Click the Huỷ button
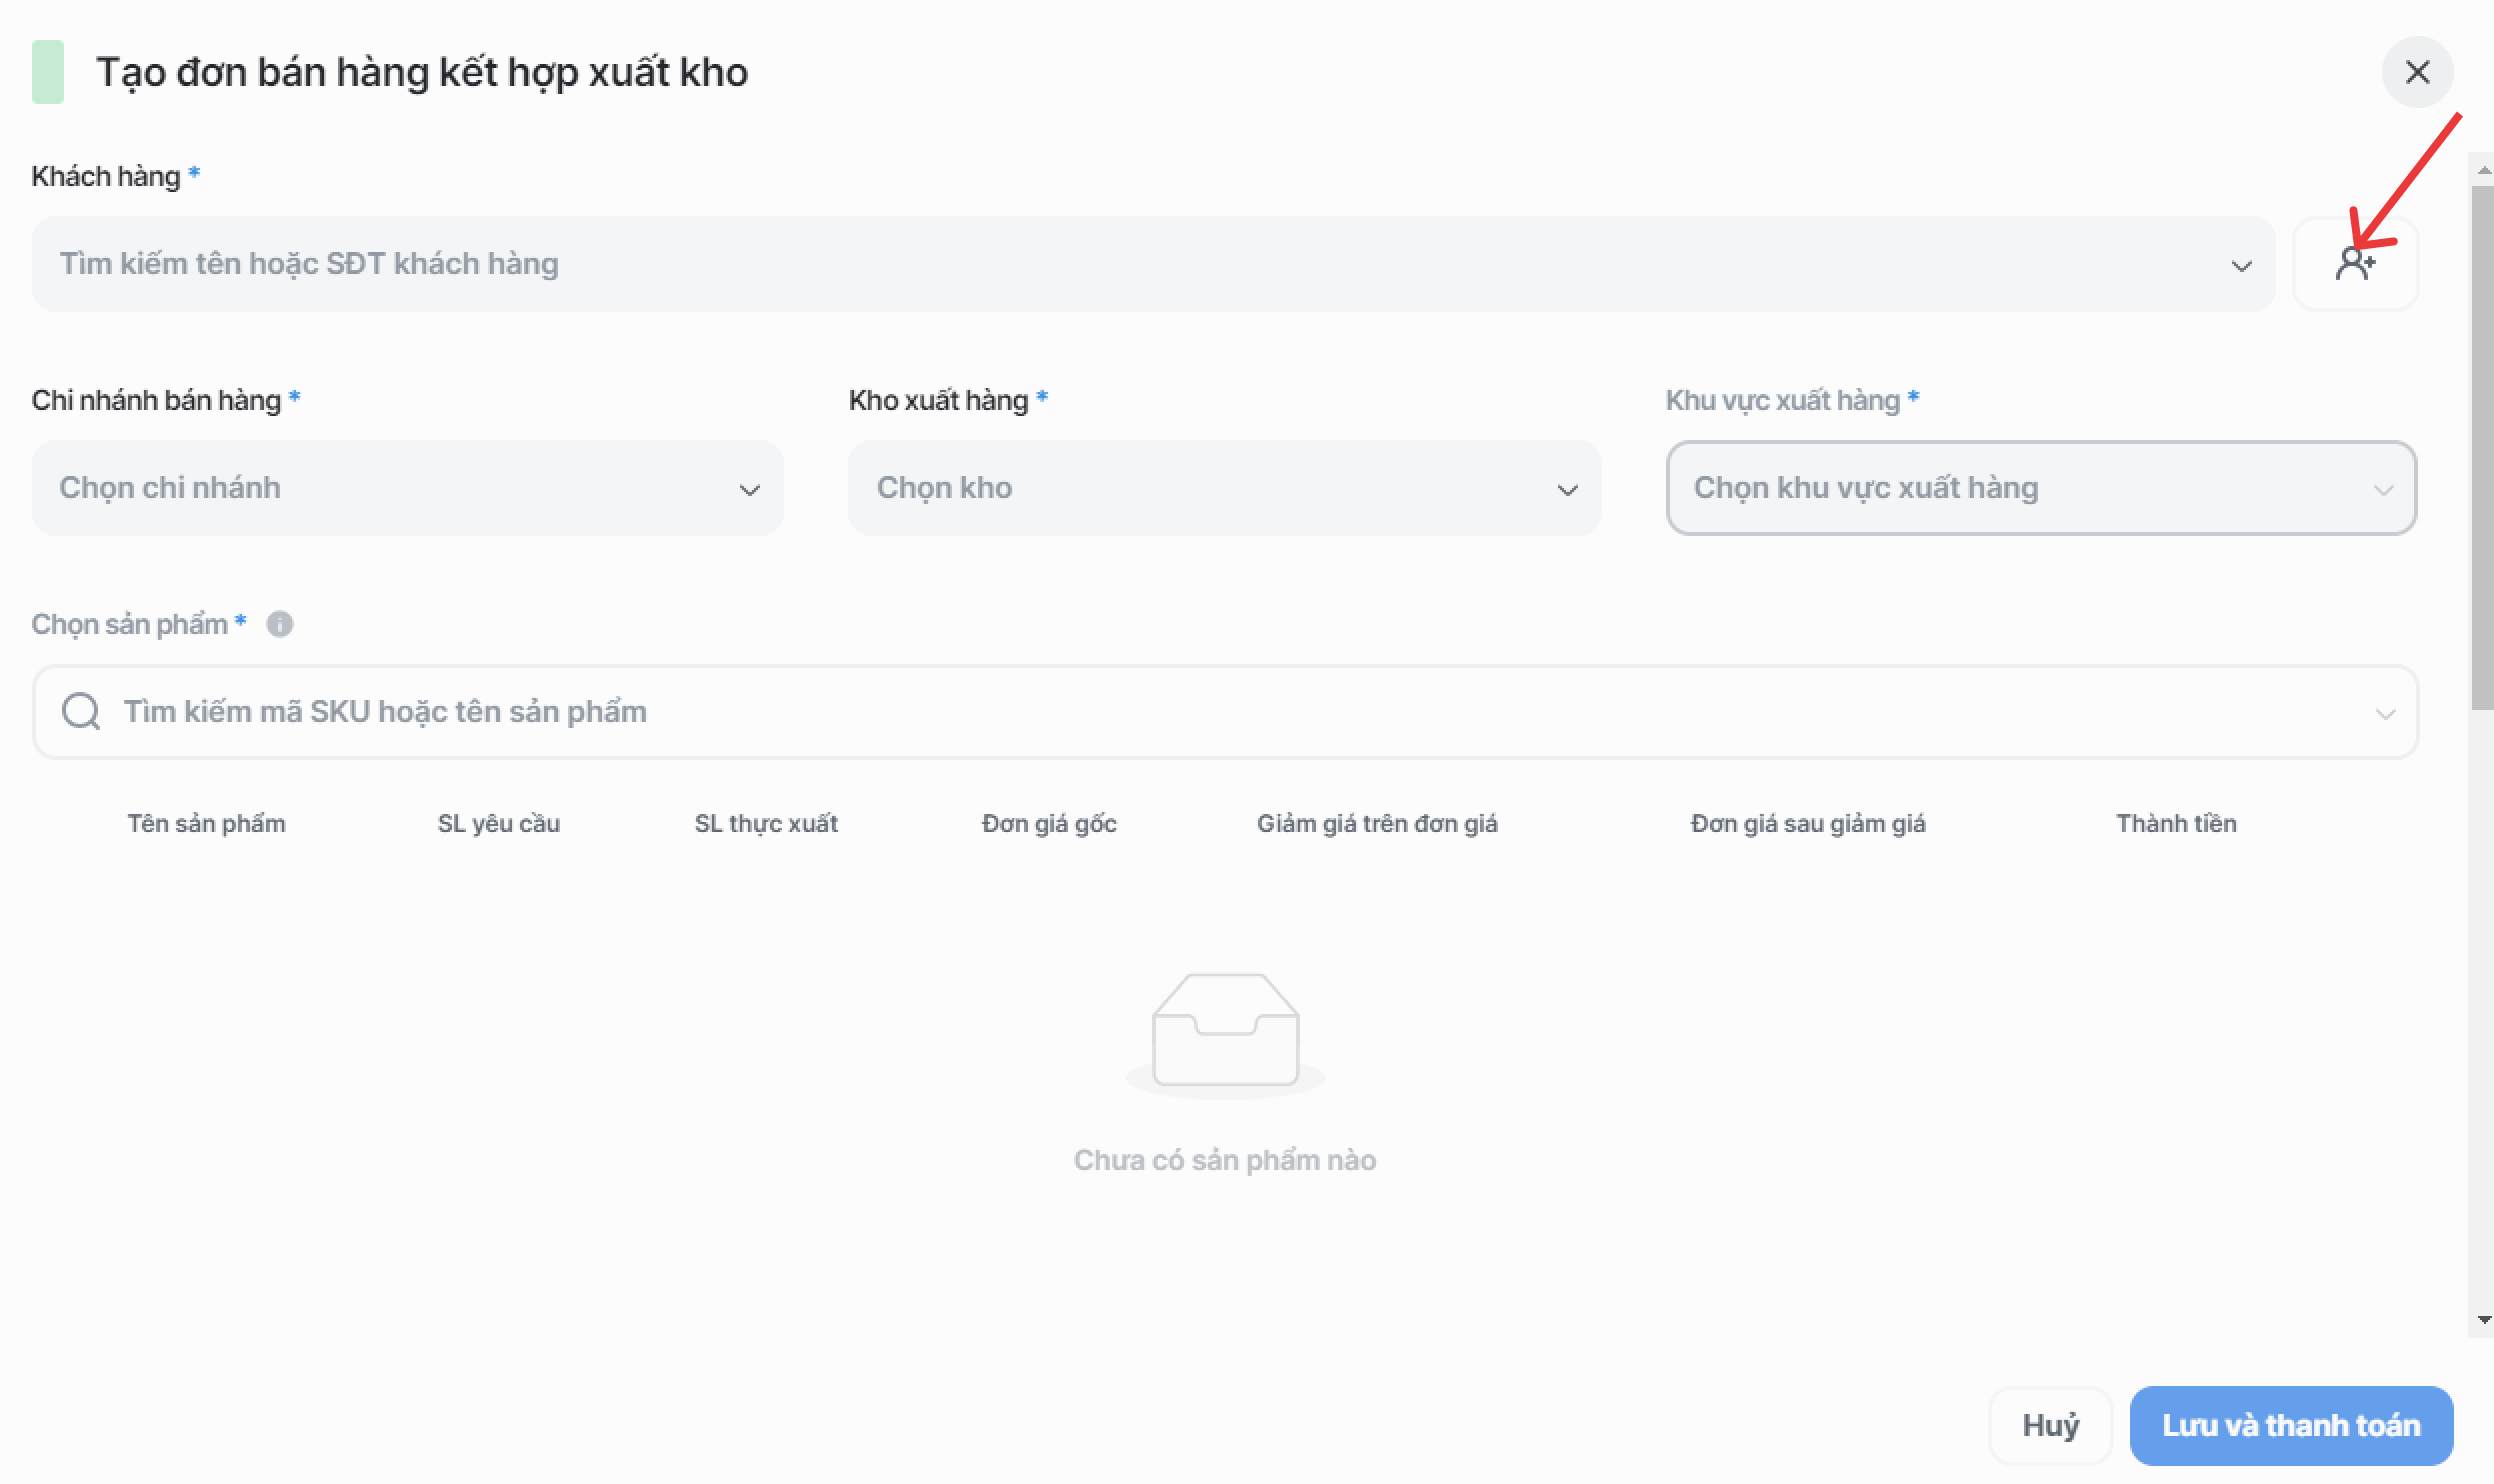This screenshot has height=1484, width=2494. click(2050, 1425)
